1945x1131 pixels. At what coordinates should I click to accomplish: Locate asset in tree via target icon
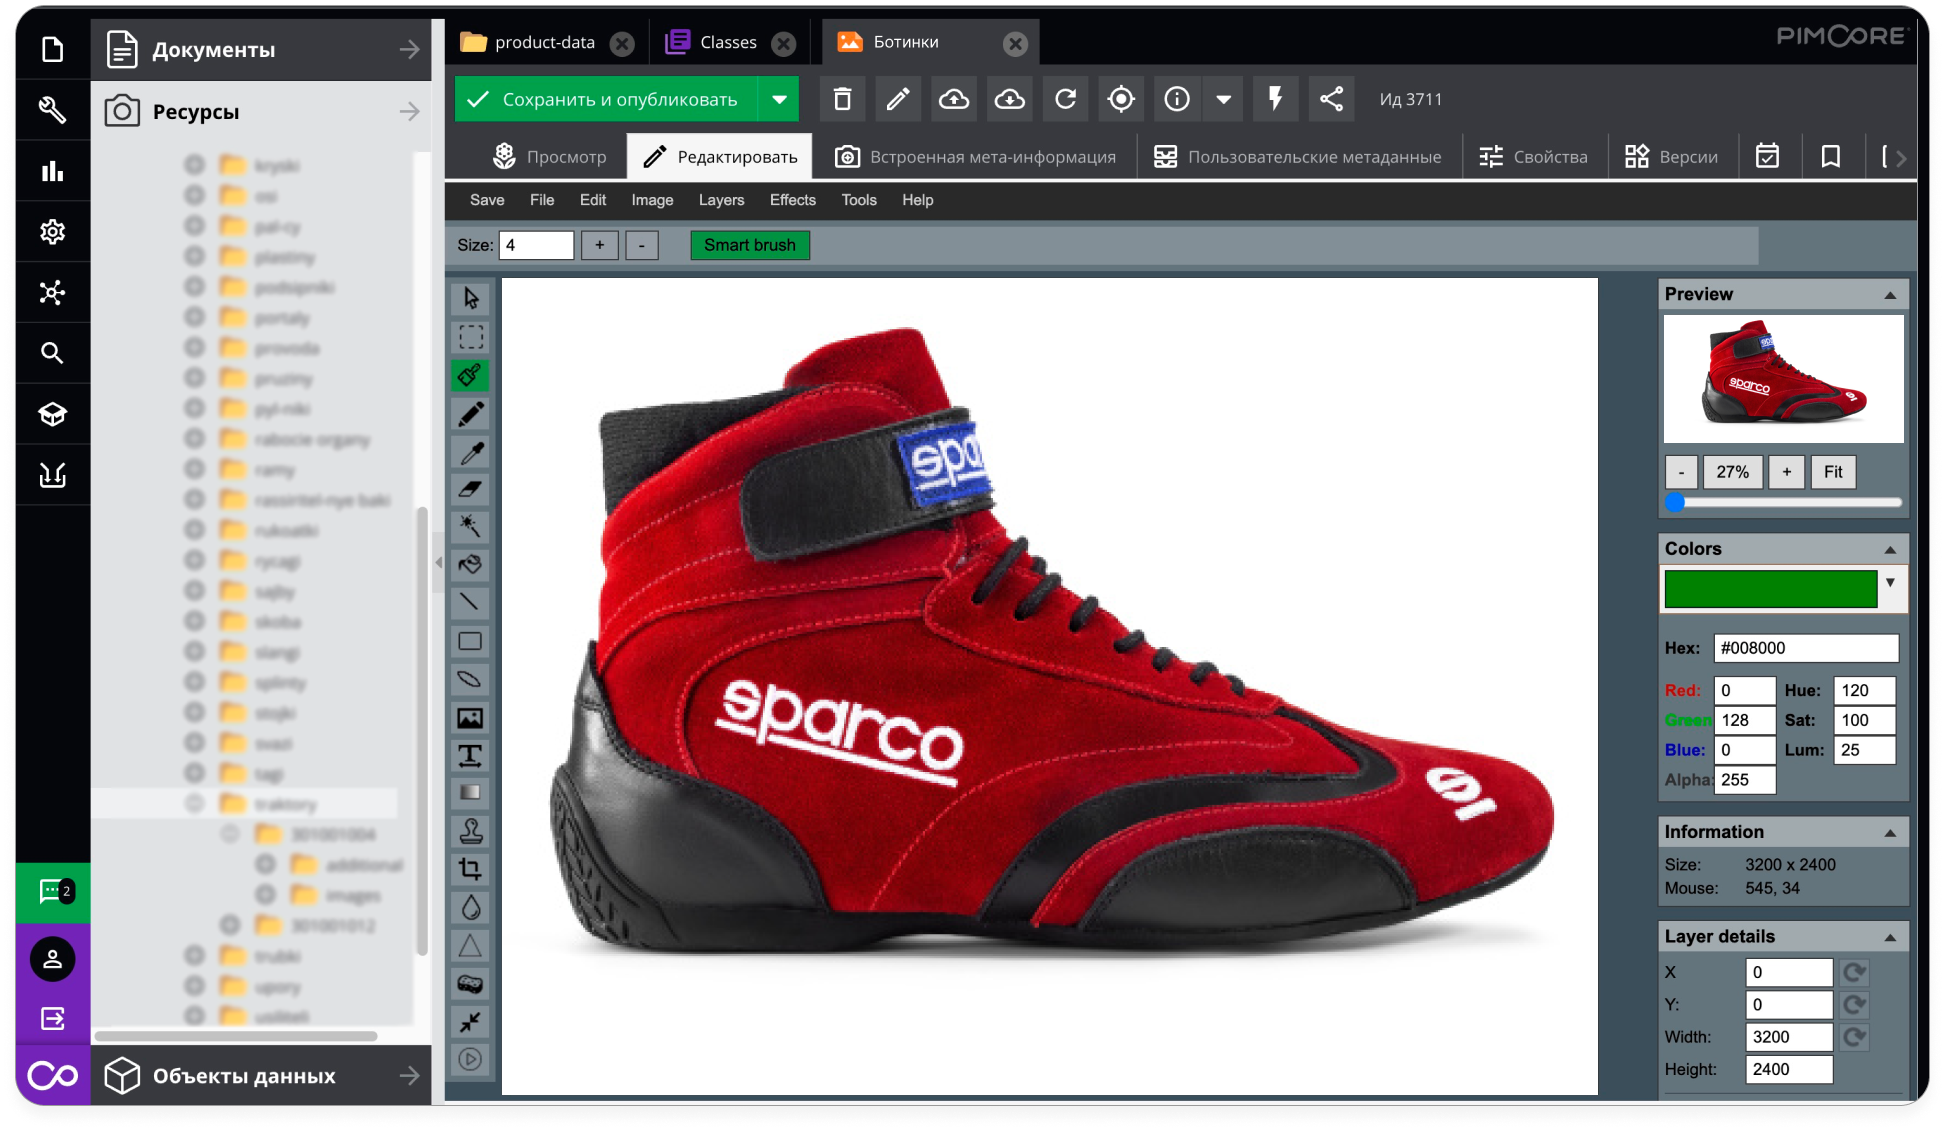click(1121, 99)
